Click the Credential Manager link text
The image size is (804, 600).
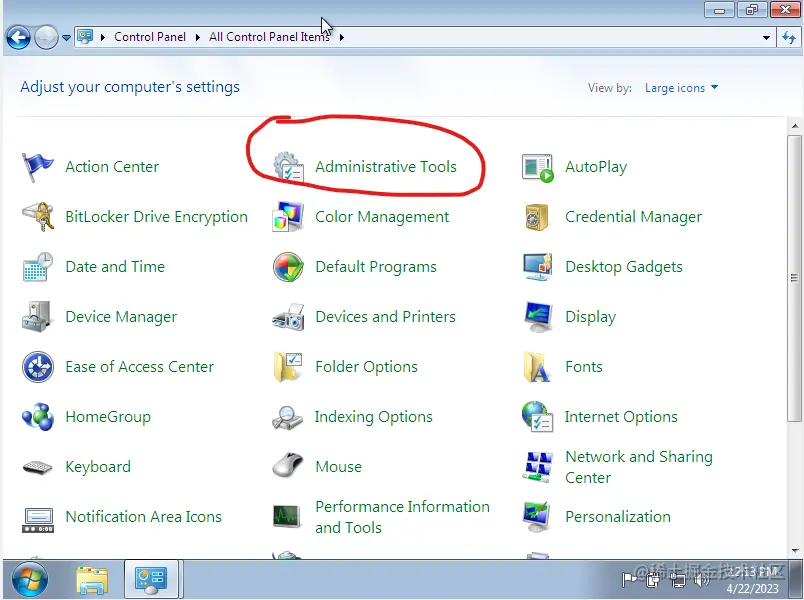pyautogui.click(x=633, y=217)
